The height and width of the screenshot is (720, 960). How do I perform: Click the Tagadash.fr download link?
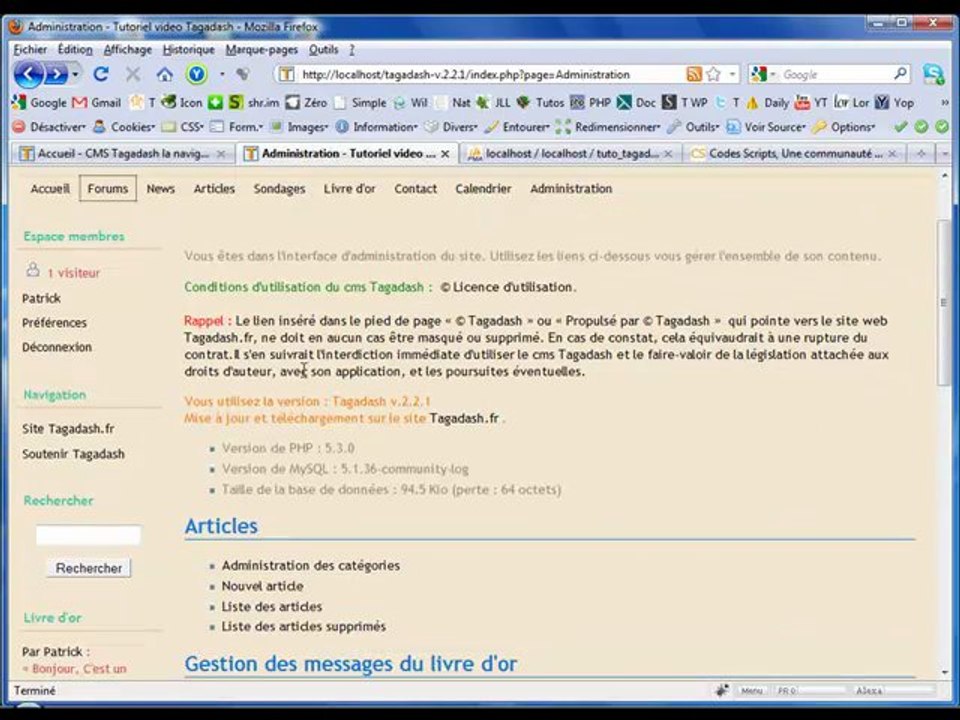[x=464, y=419]
